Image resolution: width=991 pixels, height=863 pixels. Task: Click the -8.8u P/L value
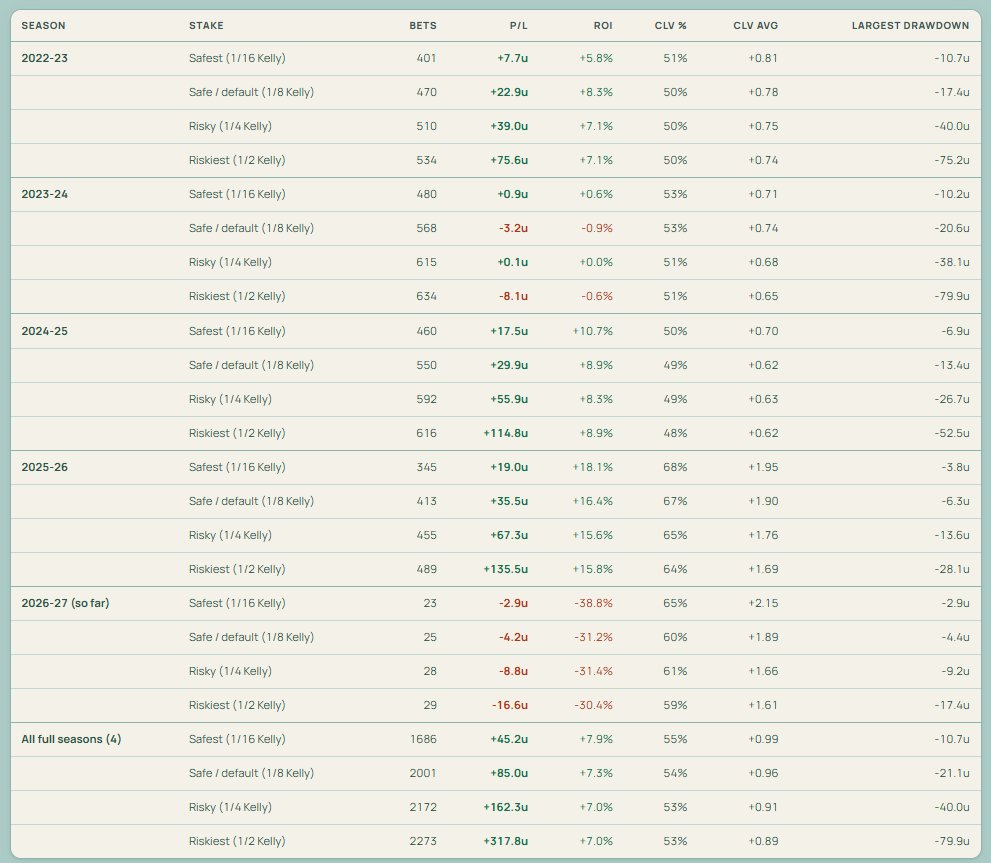click(513, 671)
